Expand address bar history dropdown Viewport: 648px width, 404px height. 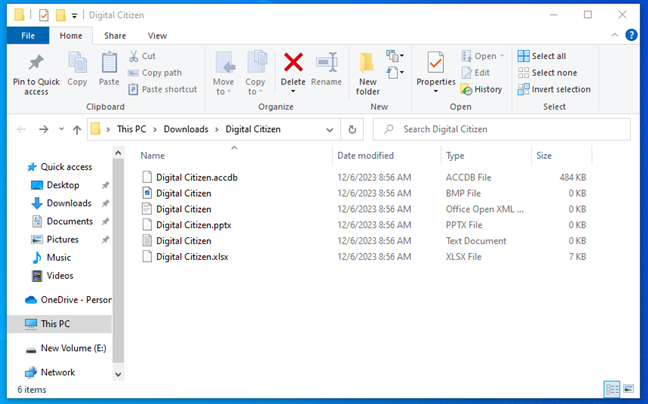click(x=329, y=130)
